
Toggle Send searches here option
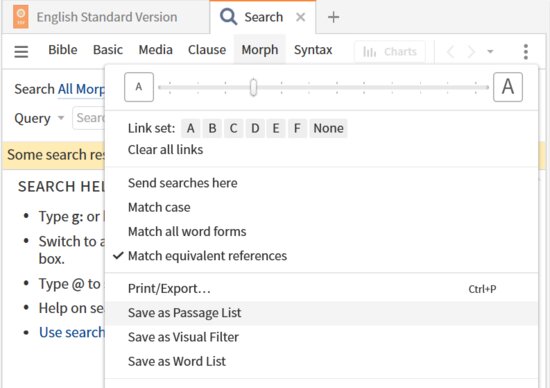click(x=321, y=183)
